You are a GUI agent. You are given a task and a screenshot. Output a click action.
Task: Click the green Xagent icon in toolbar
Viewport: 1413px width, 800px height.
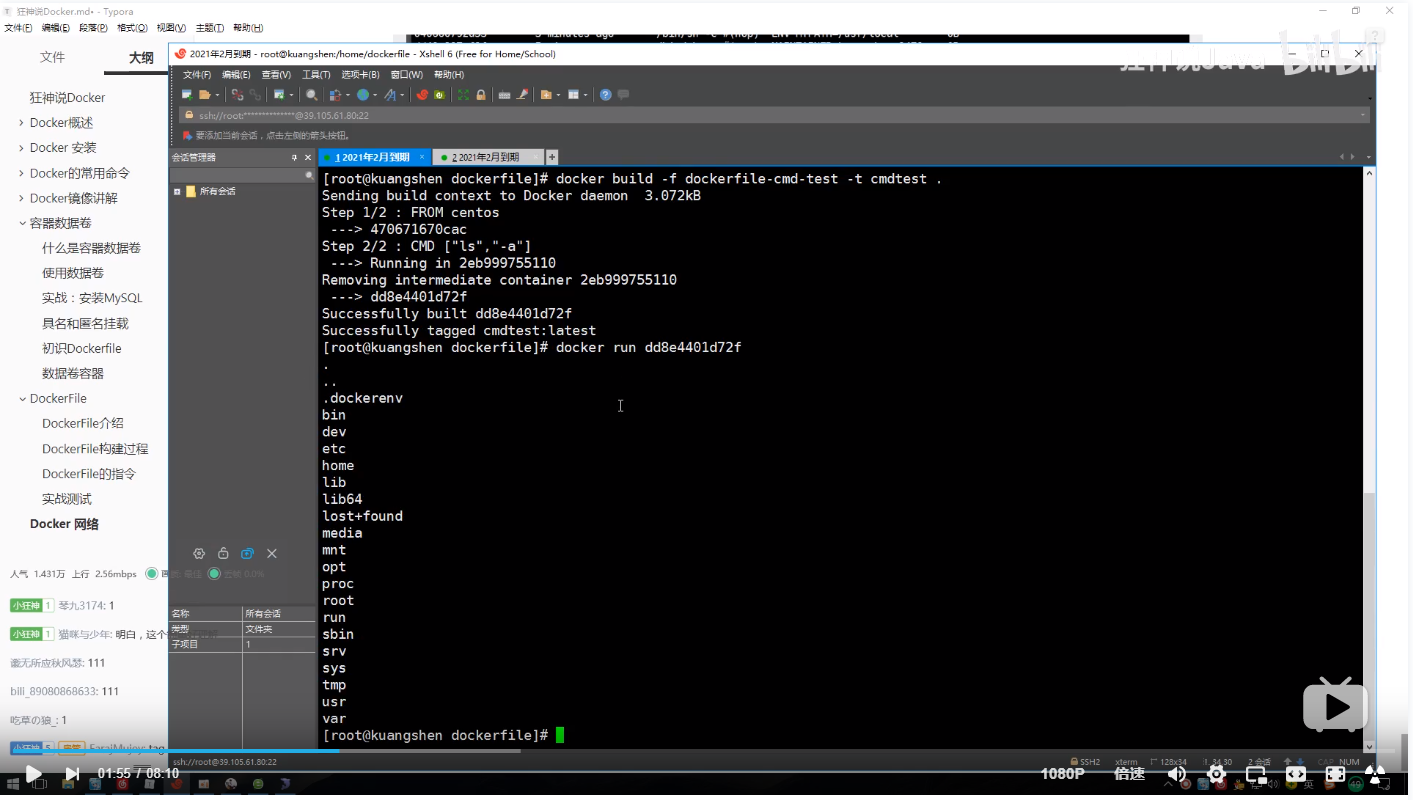pyautogui.click(x=439, y=95)
